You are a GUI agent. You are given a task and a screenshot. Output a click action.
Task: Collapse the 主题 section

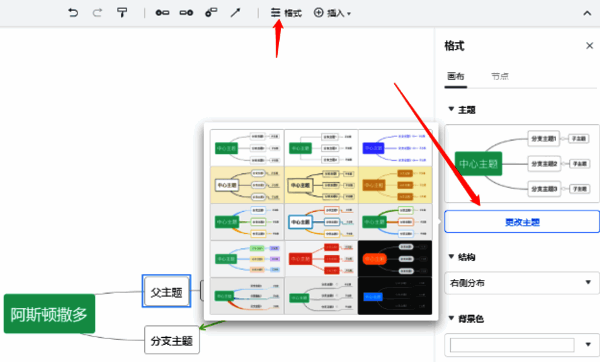pos(451,109)
